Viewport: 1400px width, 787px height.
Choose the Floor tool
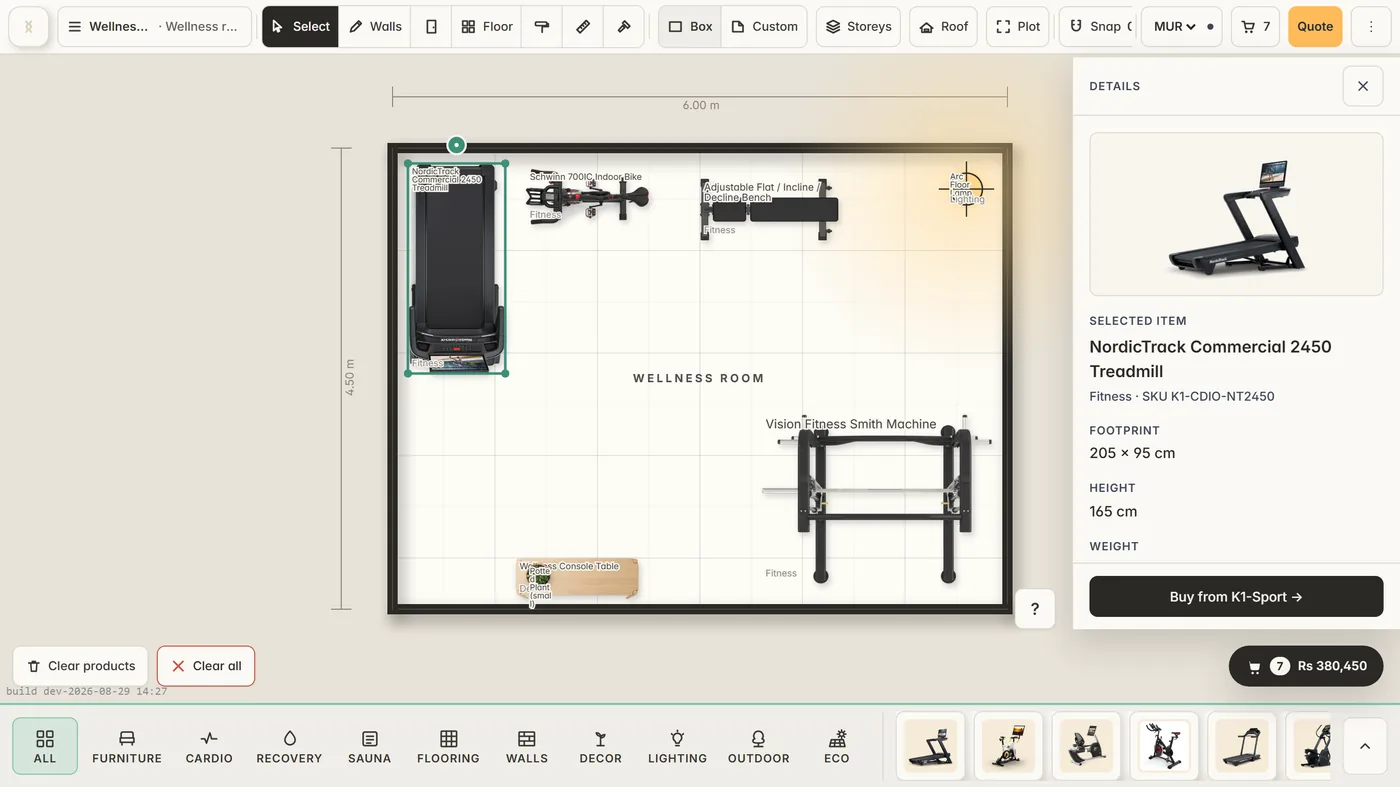(x=487, y=27)
